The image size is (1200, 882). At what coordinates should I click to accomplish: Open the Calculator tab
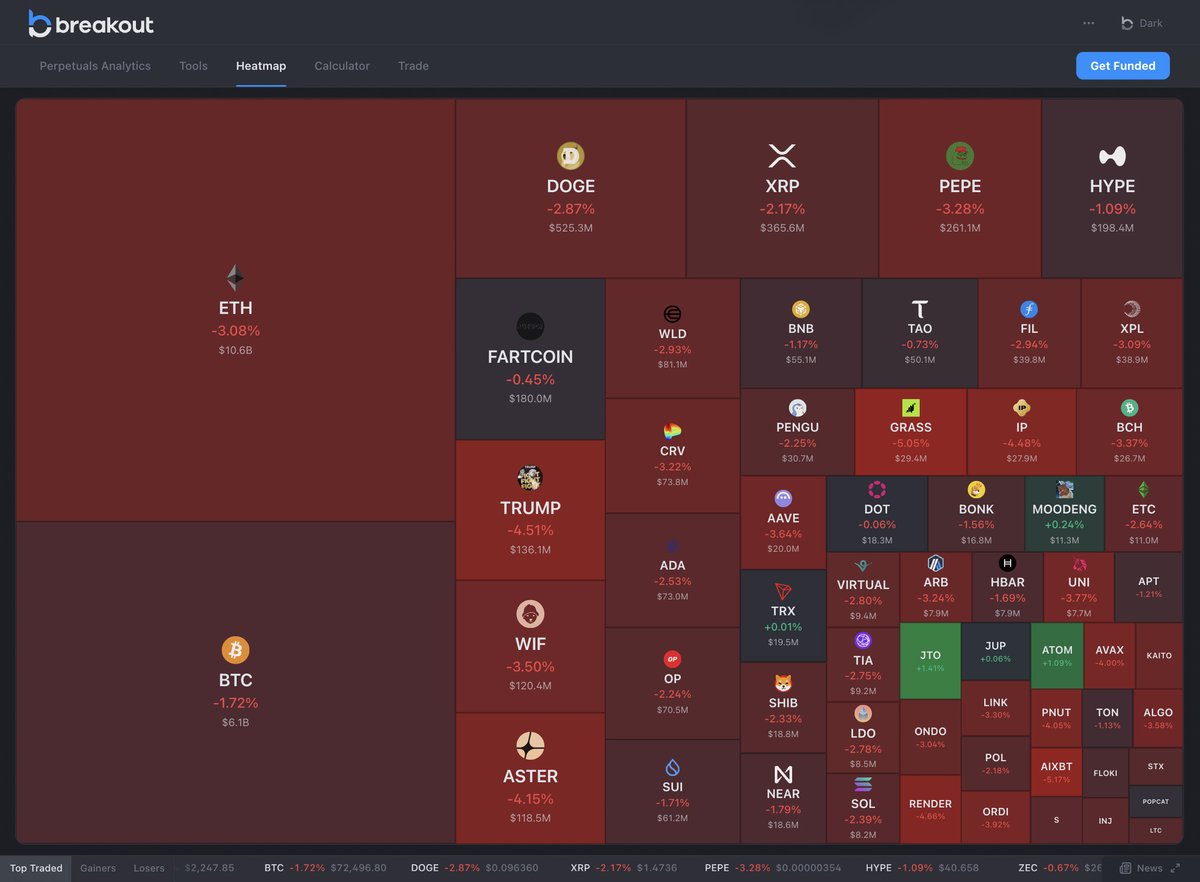coord(342,66)
